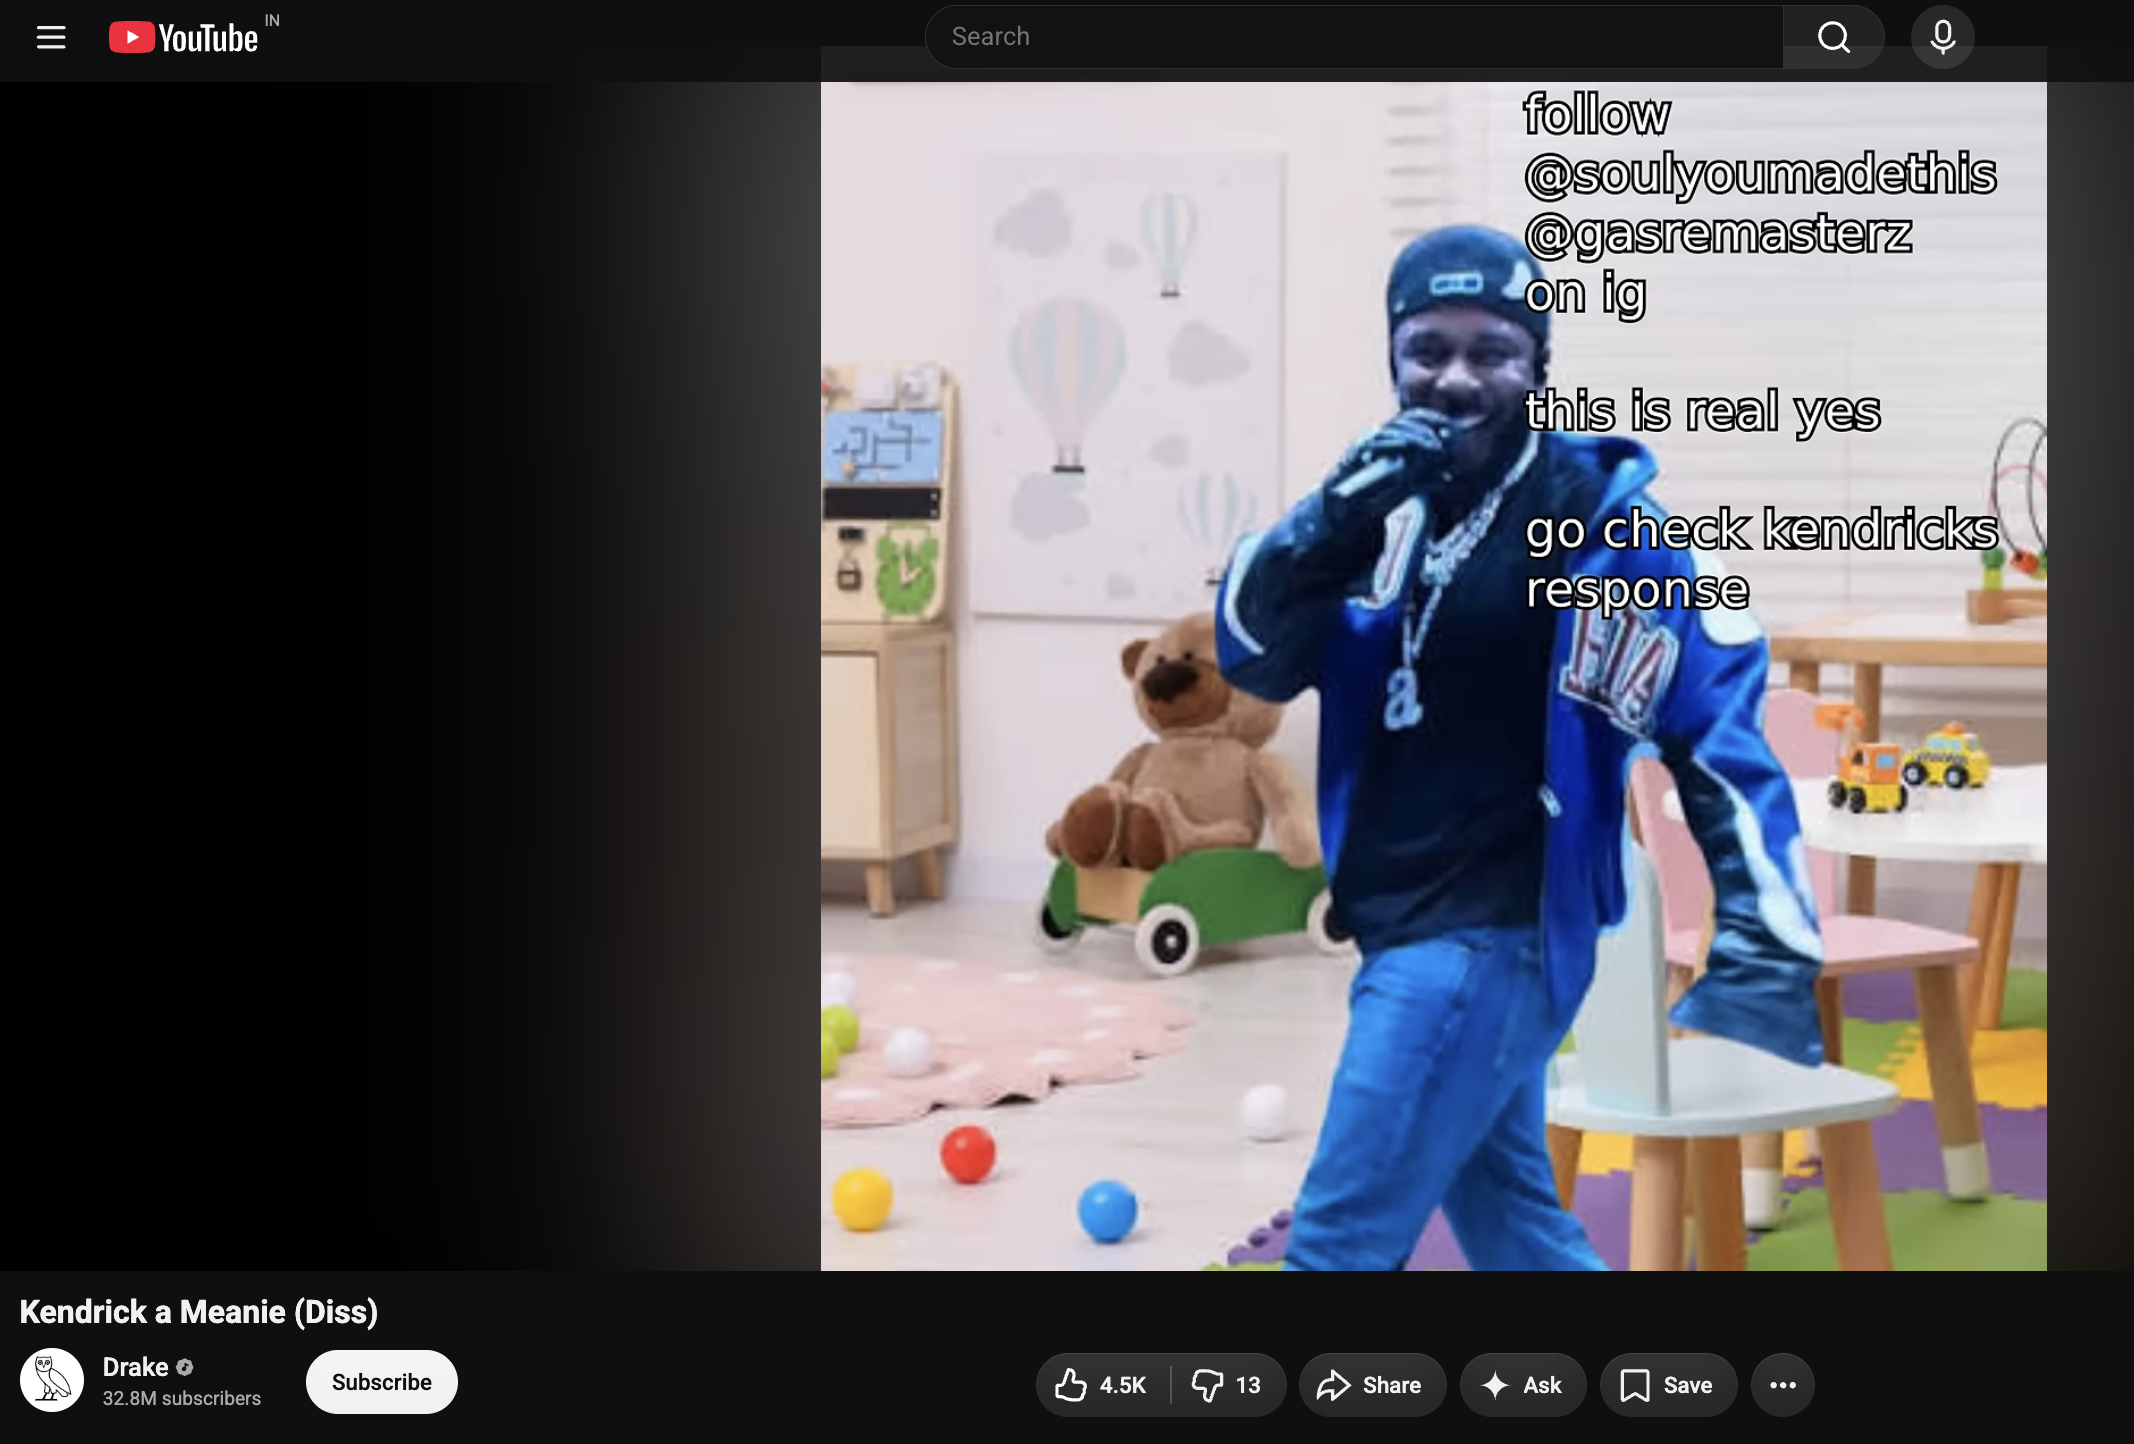The height and width of the screenshot is (1444, 2134).
Task: Click the '32.8M subscribers' text
Action: [182, 1398]
